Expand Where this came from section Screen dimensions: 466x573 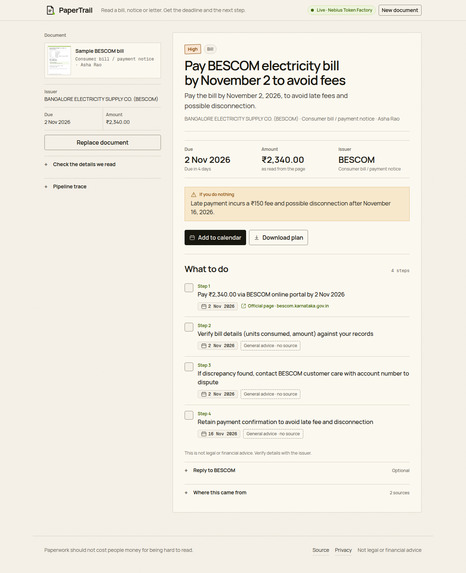[297, 493]
